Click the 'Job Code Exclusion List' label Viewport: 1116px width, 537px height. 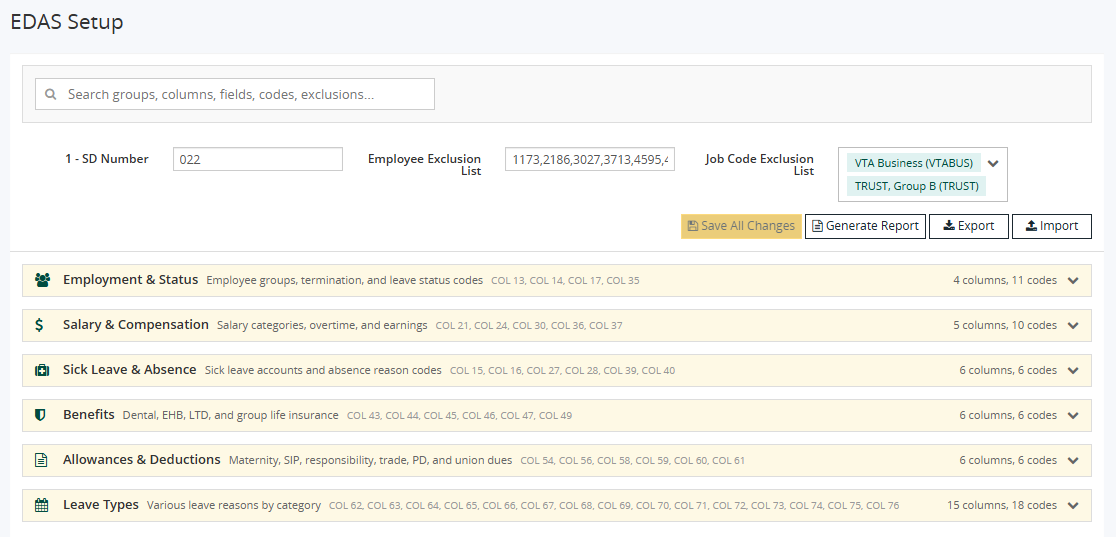759,165
